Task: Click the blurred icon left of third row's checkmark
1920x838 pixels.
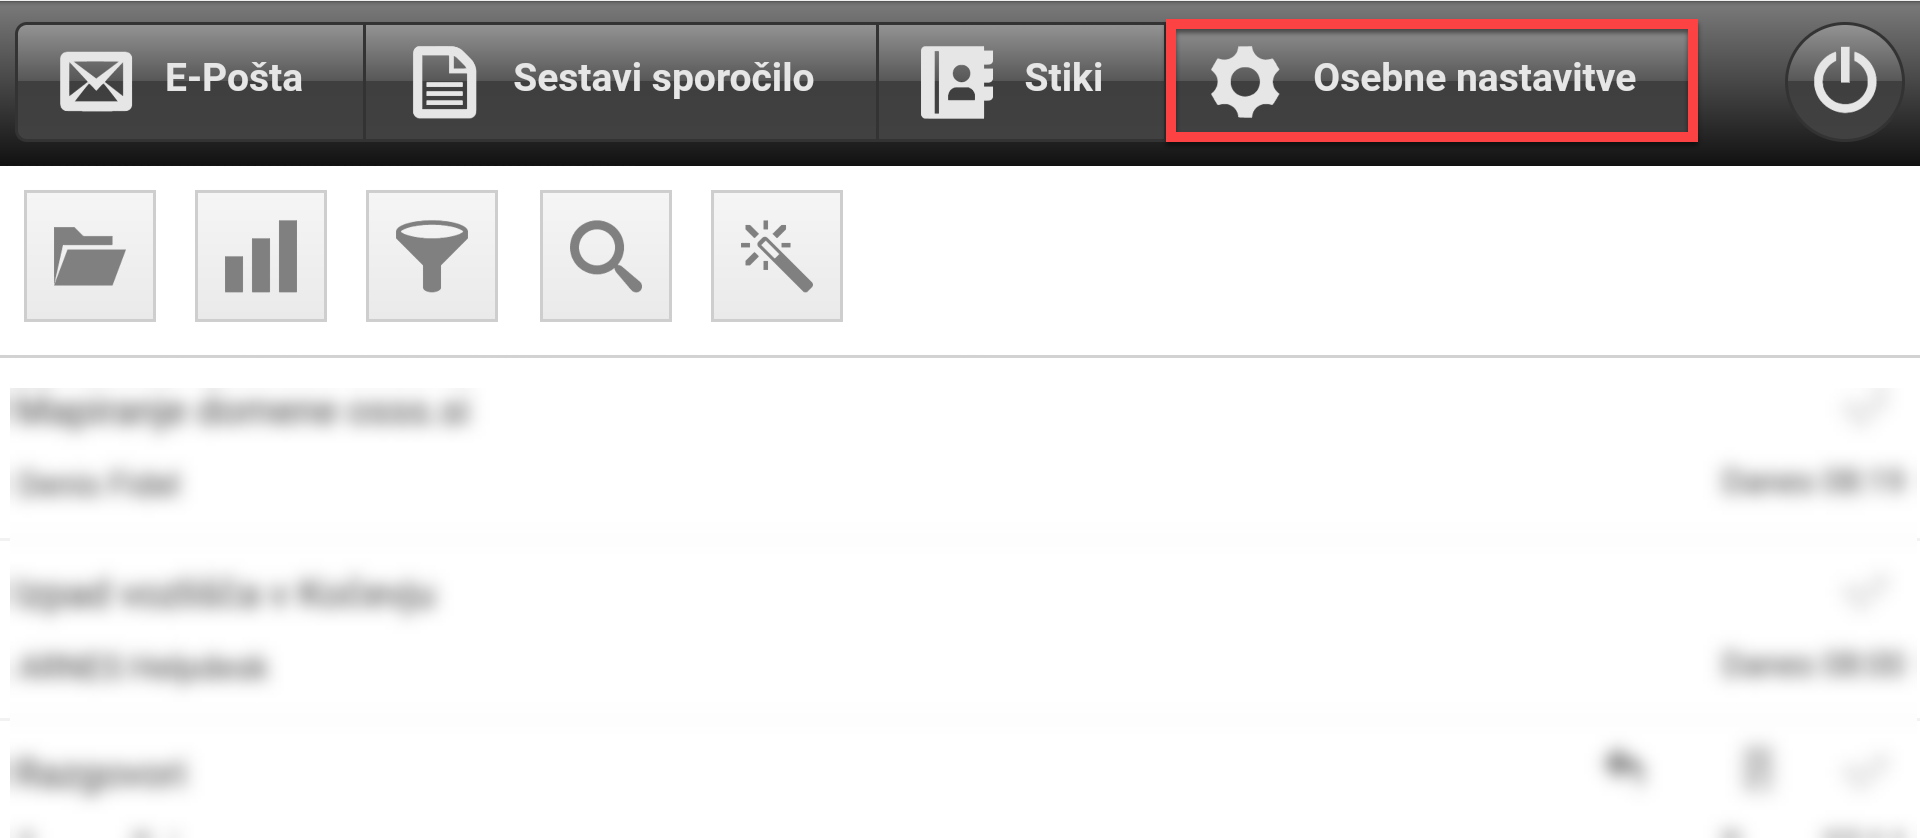Action: point(1757,769)
